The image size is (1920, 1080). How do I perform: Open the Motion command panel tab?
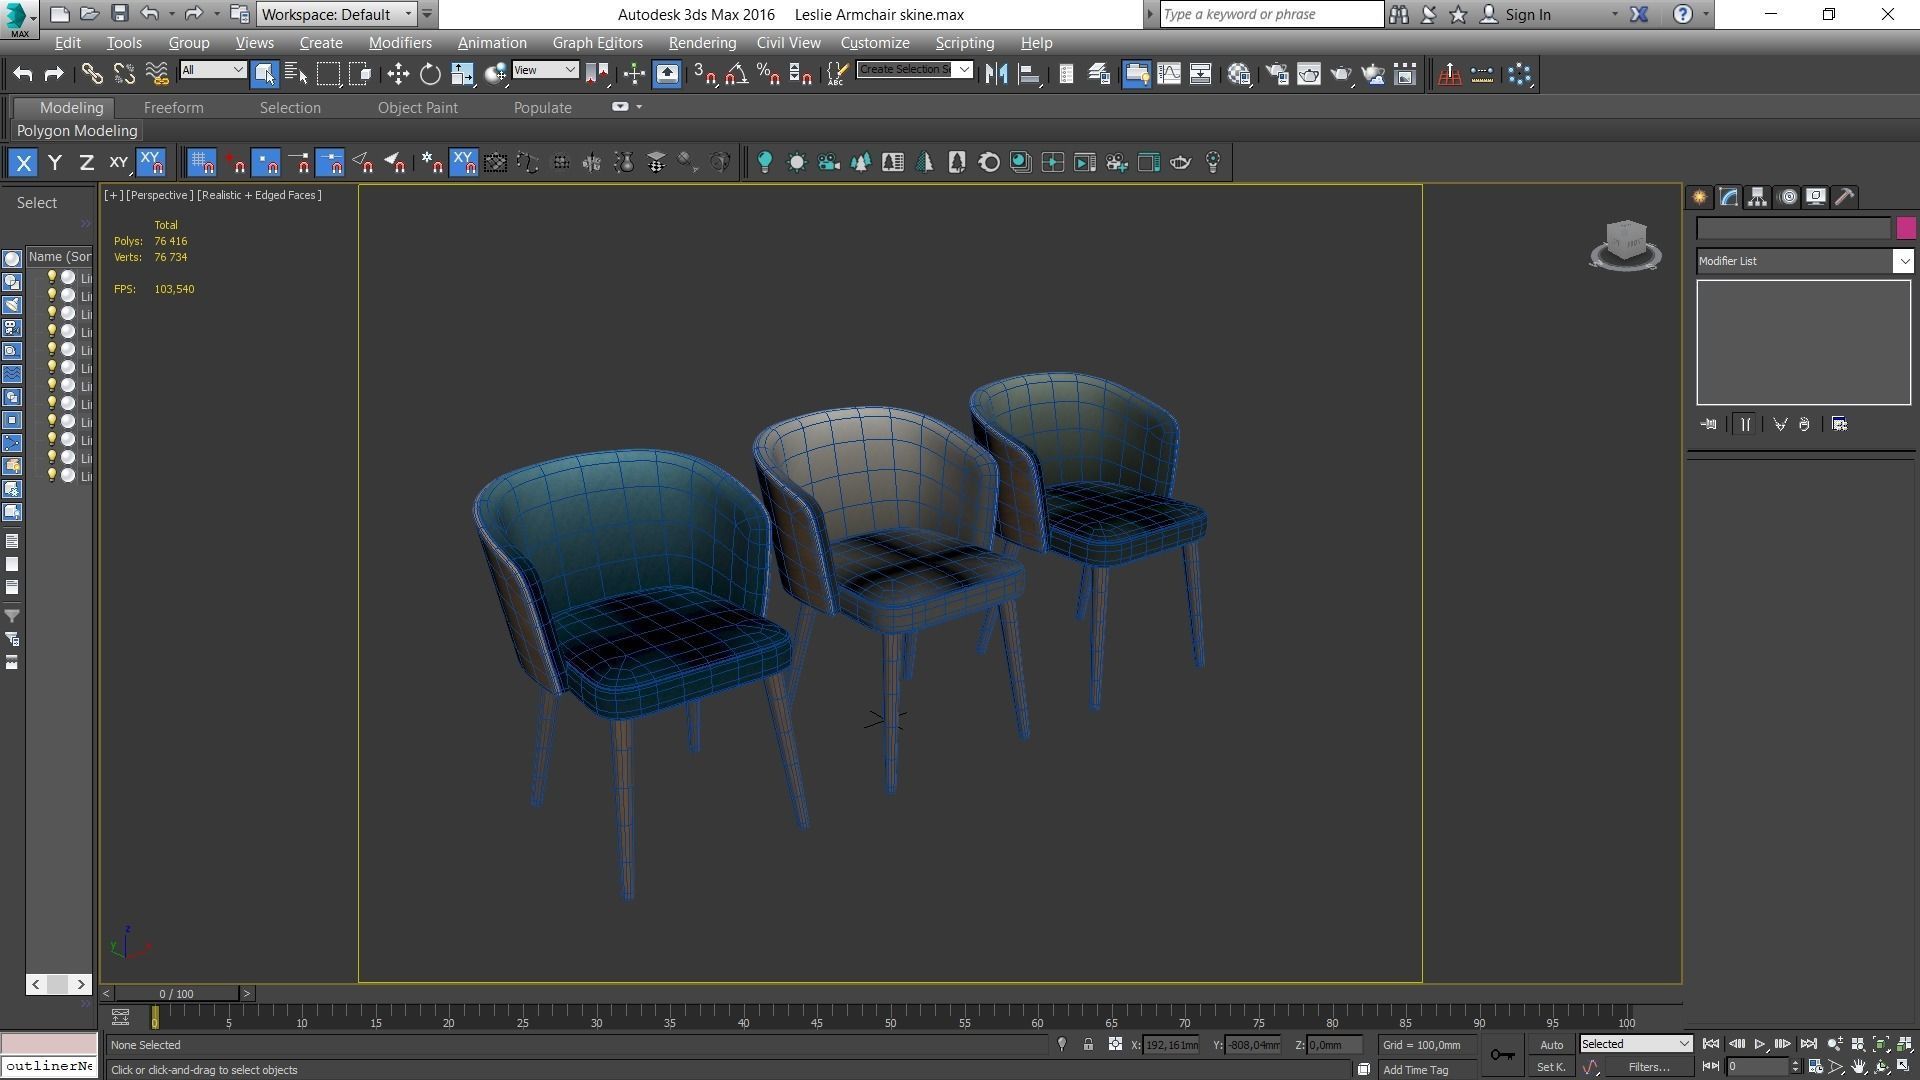1788,197
